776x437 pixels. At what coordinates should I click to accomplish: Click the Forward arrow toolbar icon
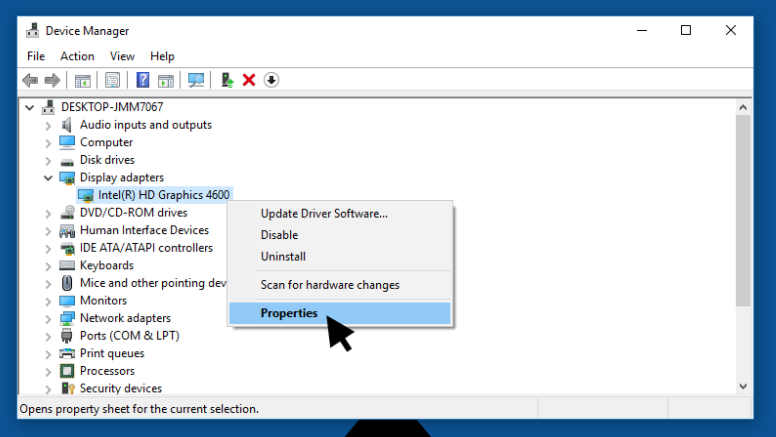52,80
